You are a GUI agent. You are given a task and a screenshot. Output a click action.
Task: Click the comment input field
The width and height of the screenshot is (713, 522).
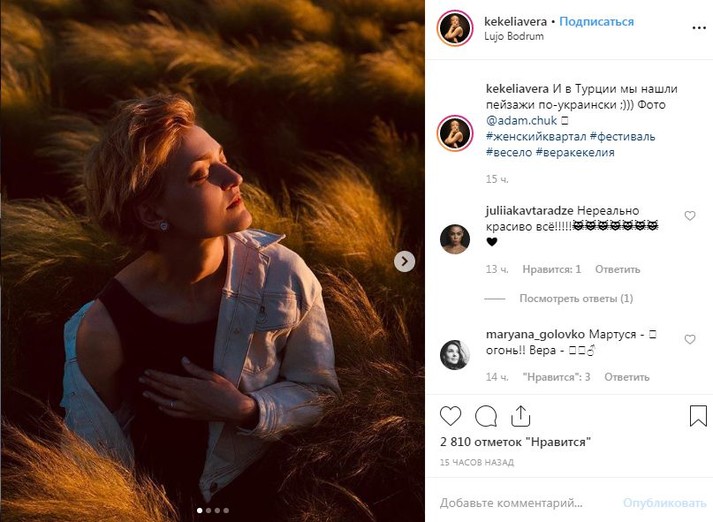pyautogui.click(x=526, y=502)
